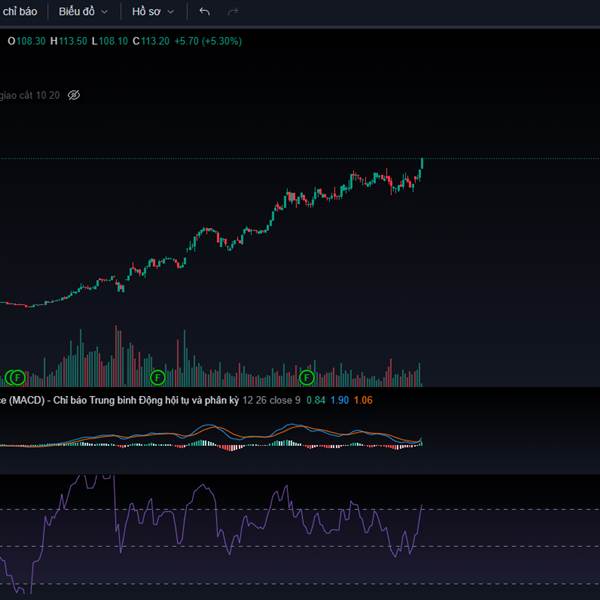
Task: Open the Biểu đồ dropdown
Action: [83, 12]
